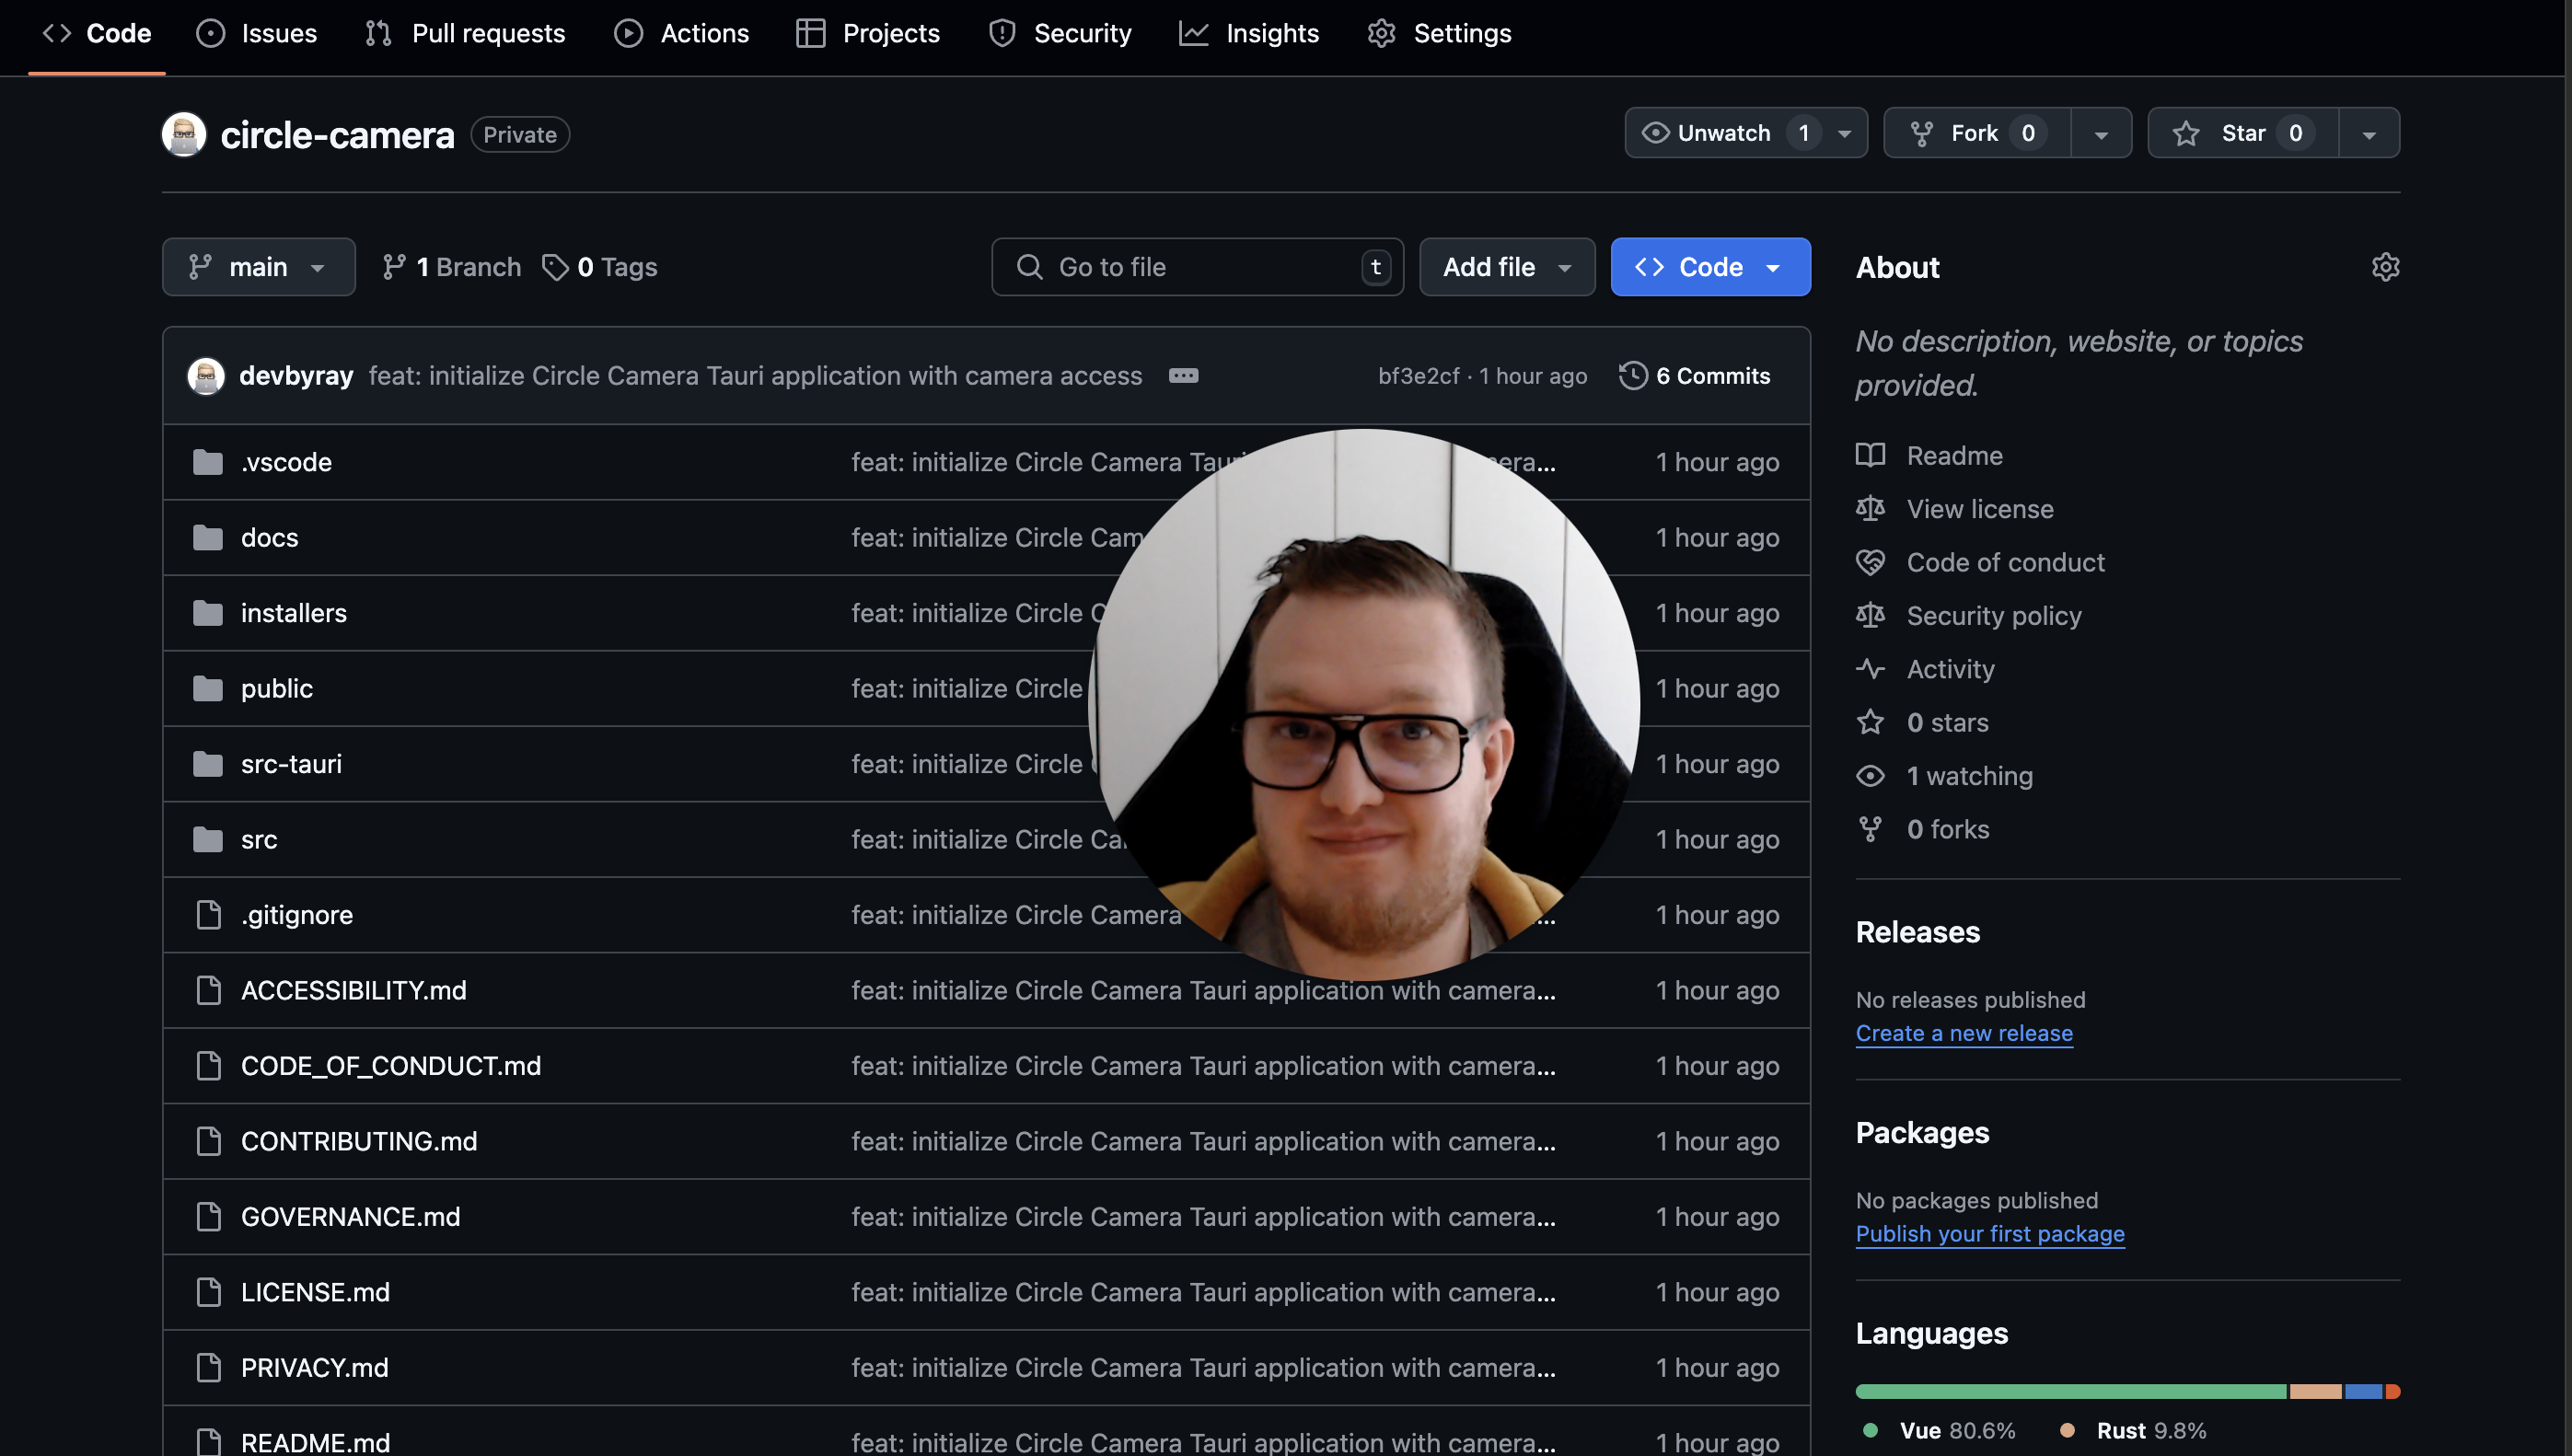Switch to the Pull requests tab
Screen dimensions: 2572x1456
pos(465,33)
